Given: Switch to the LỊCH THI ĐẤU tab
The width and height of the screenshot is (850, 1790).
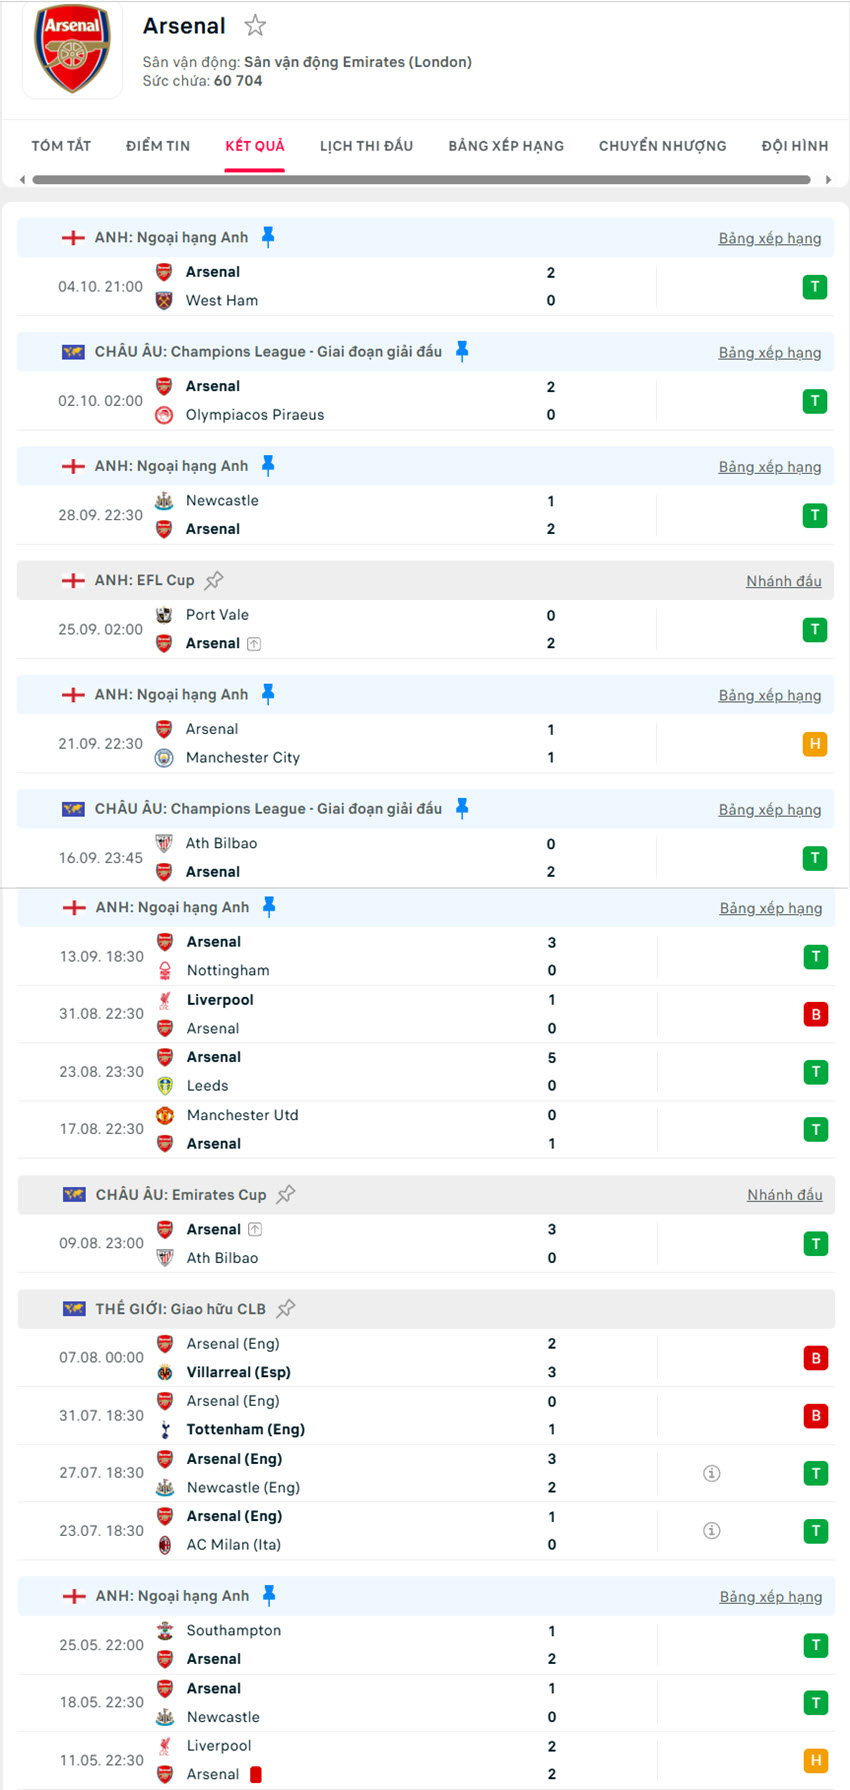Looking at the screenshot, I should coord(367,145).
